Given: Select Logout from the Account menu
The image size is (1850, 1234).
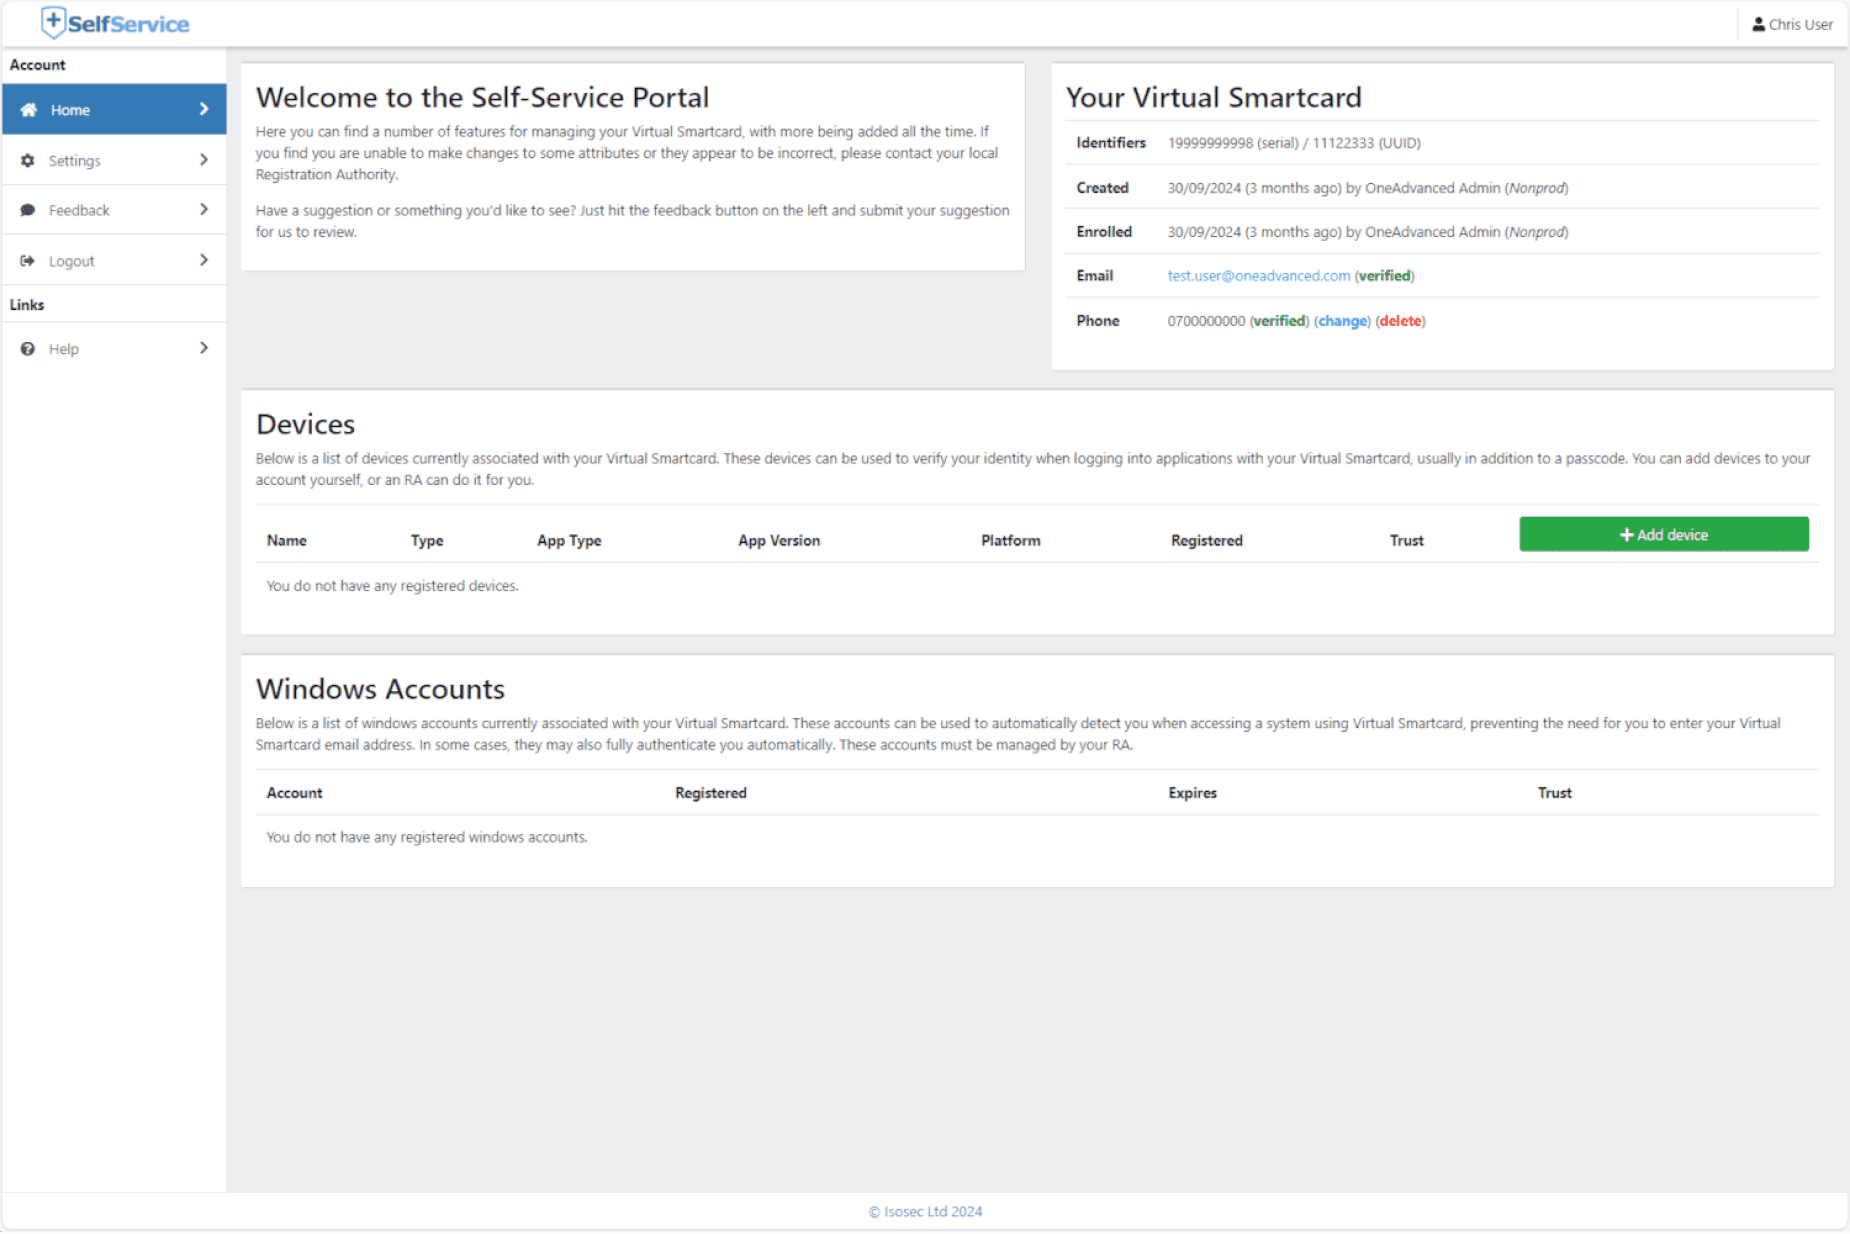Looking at the screenshot, I should click(x=71, y=260).
